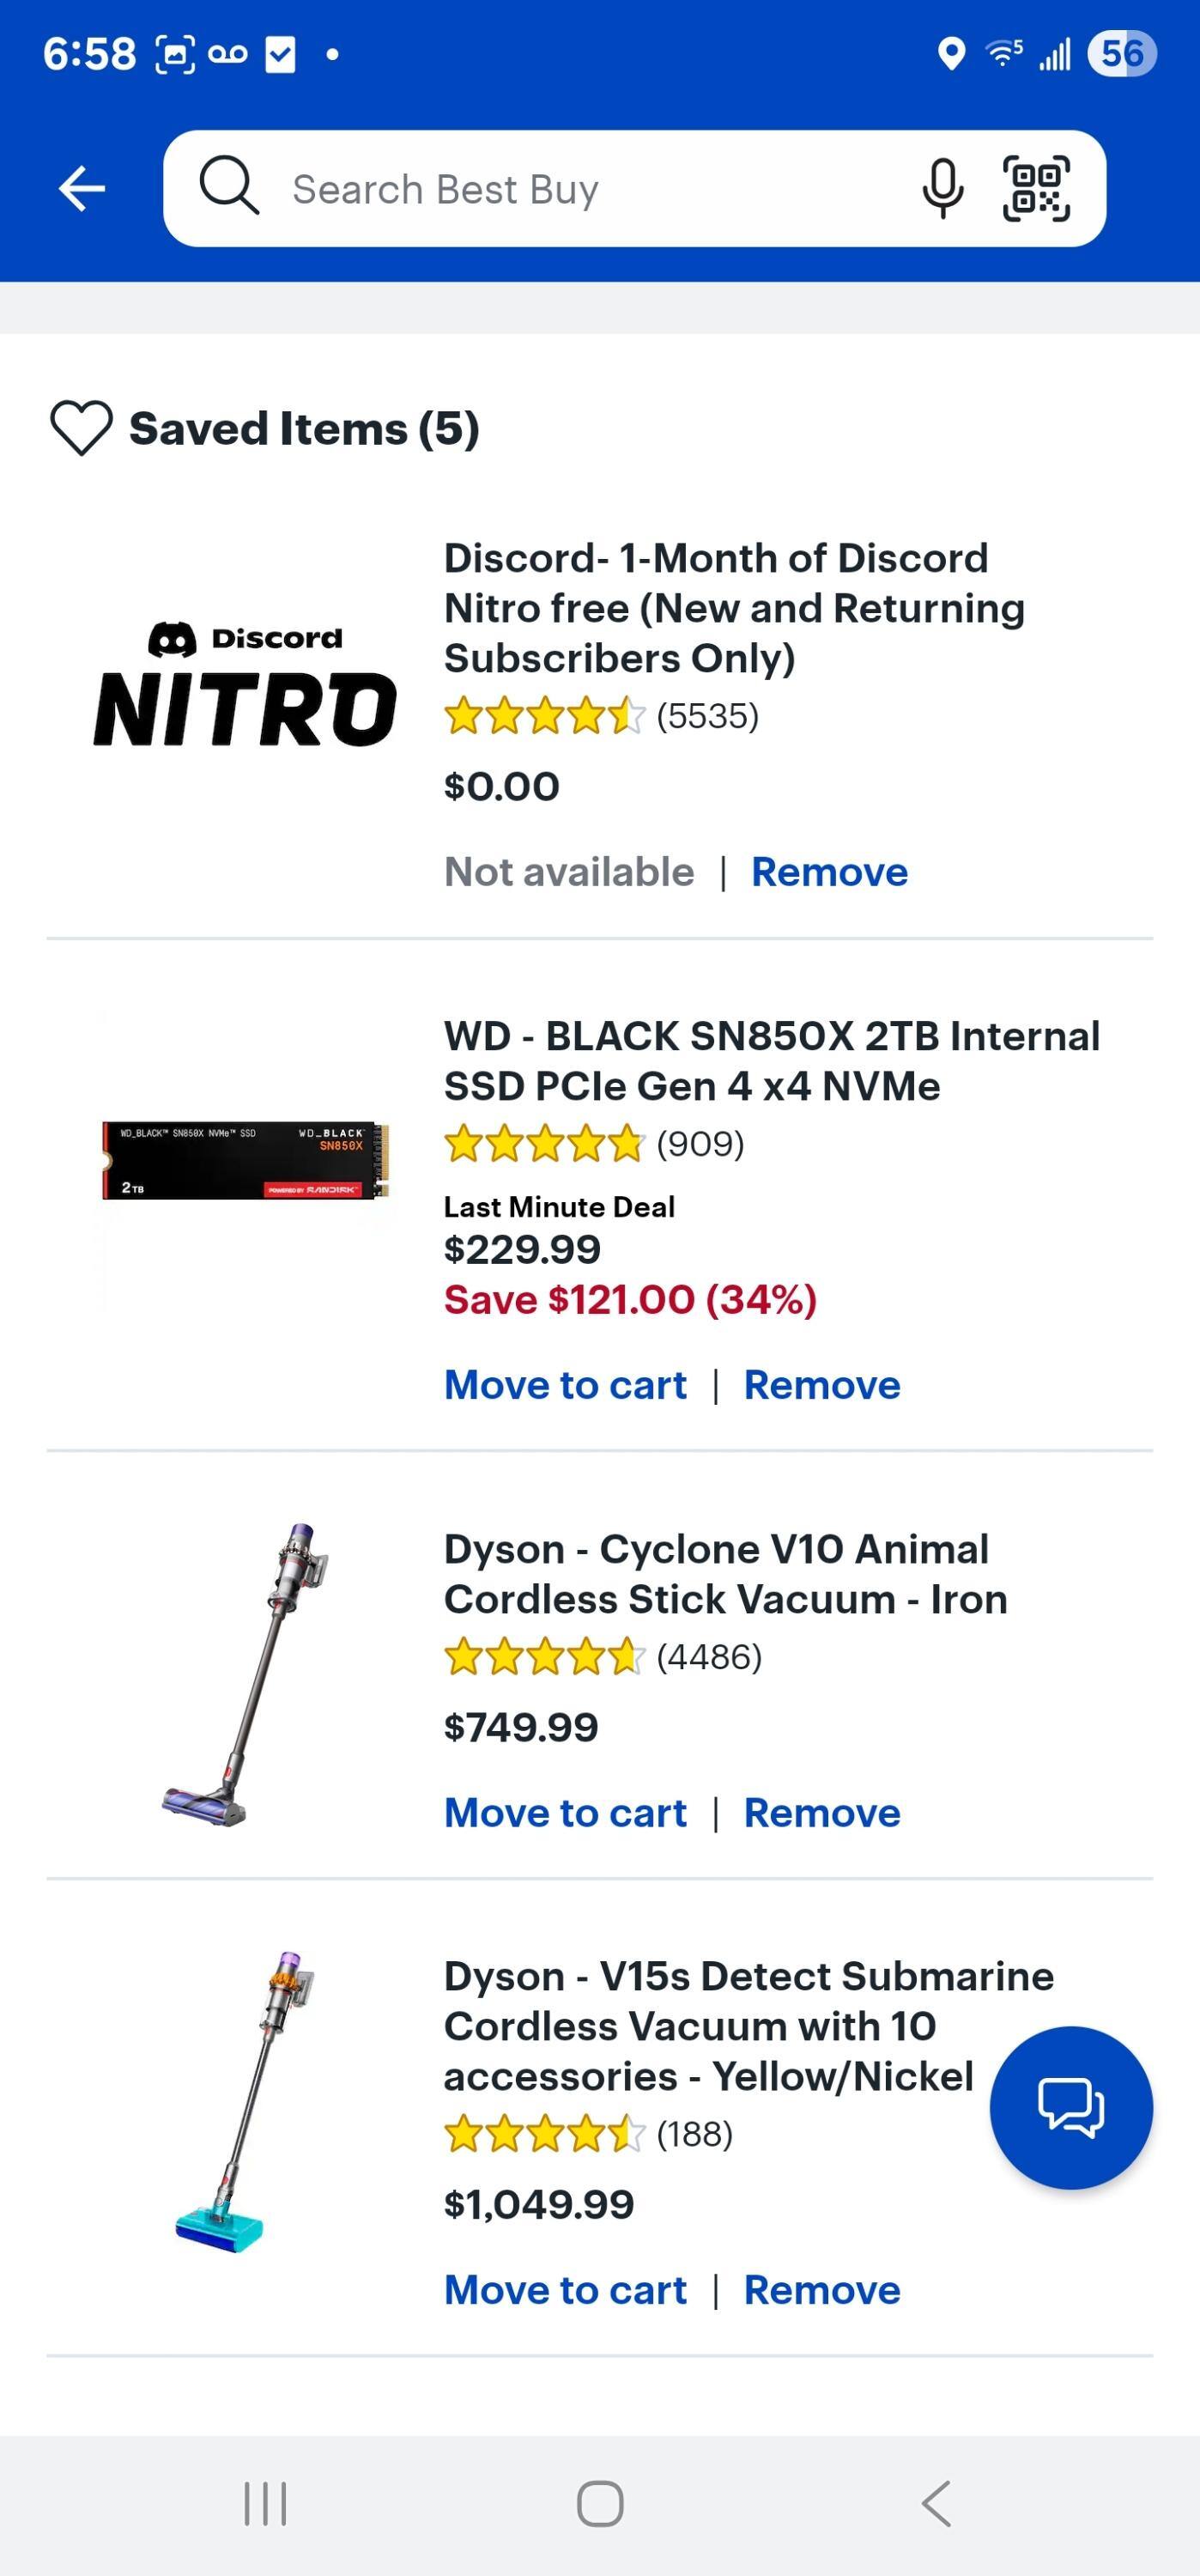The width and height of the screenshot is (1200, 2576).
Task: Tap the back arrow to leave Saved Items
Action: (82, 188)
